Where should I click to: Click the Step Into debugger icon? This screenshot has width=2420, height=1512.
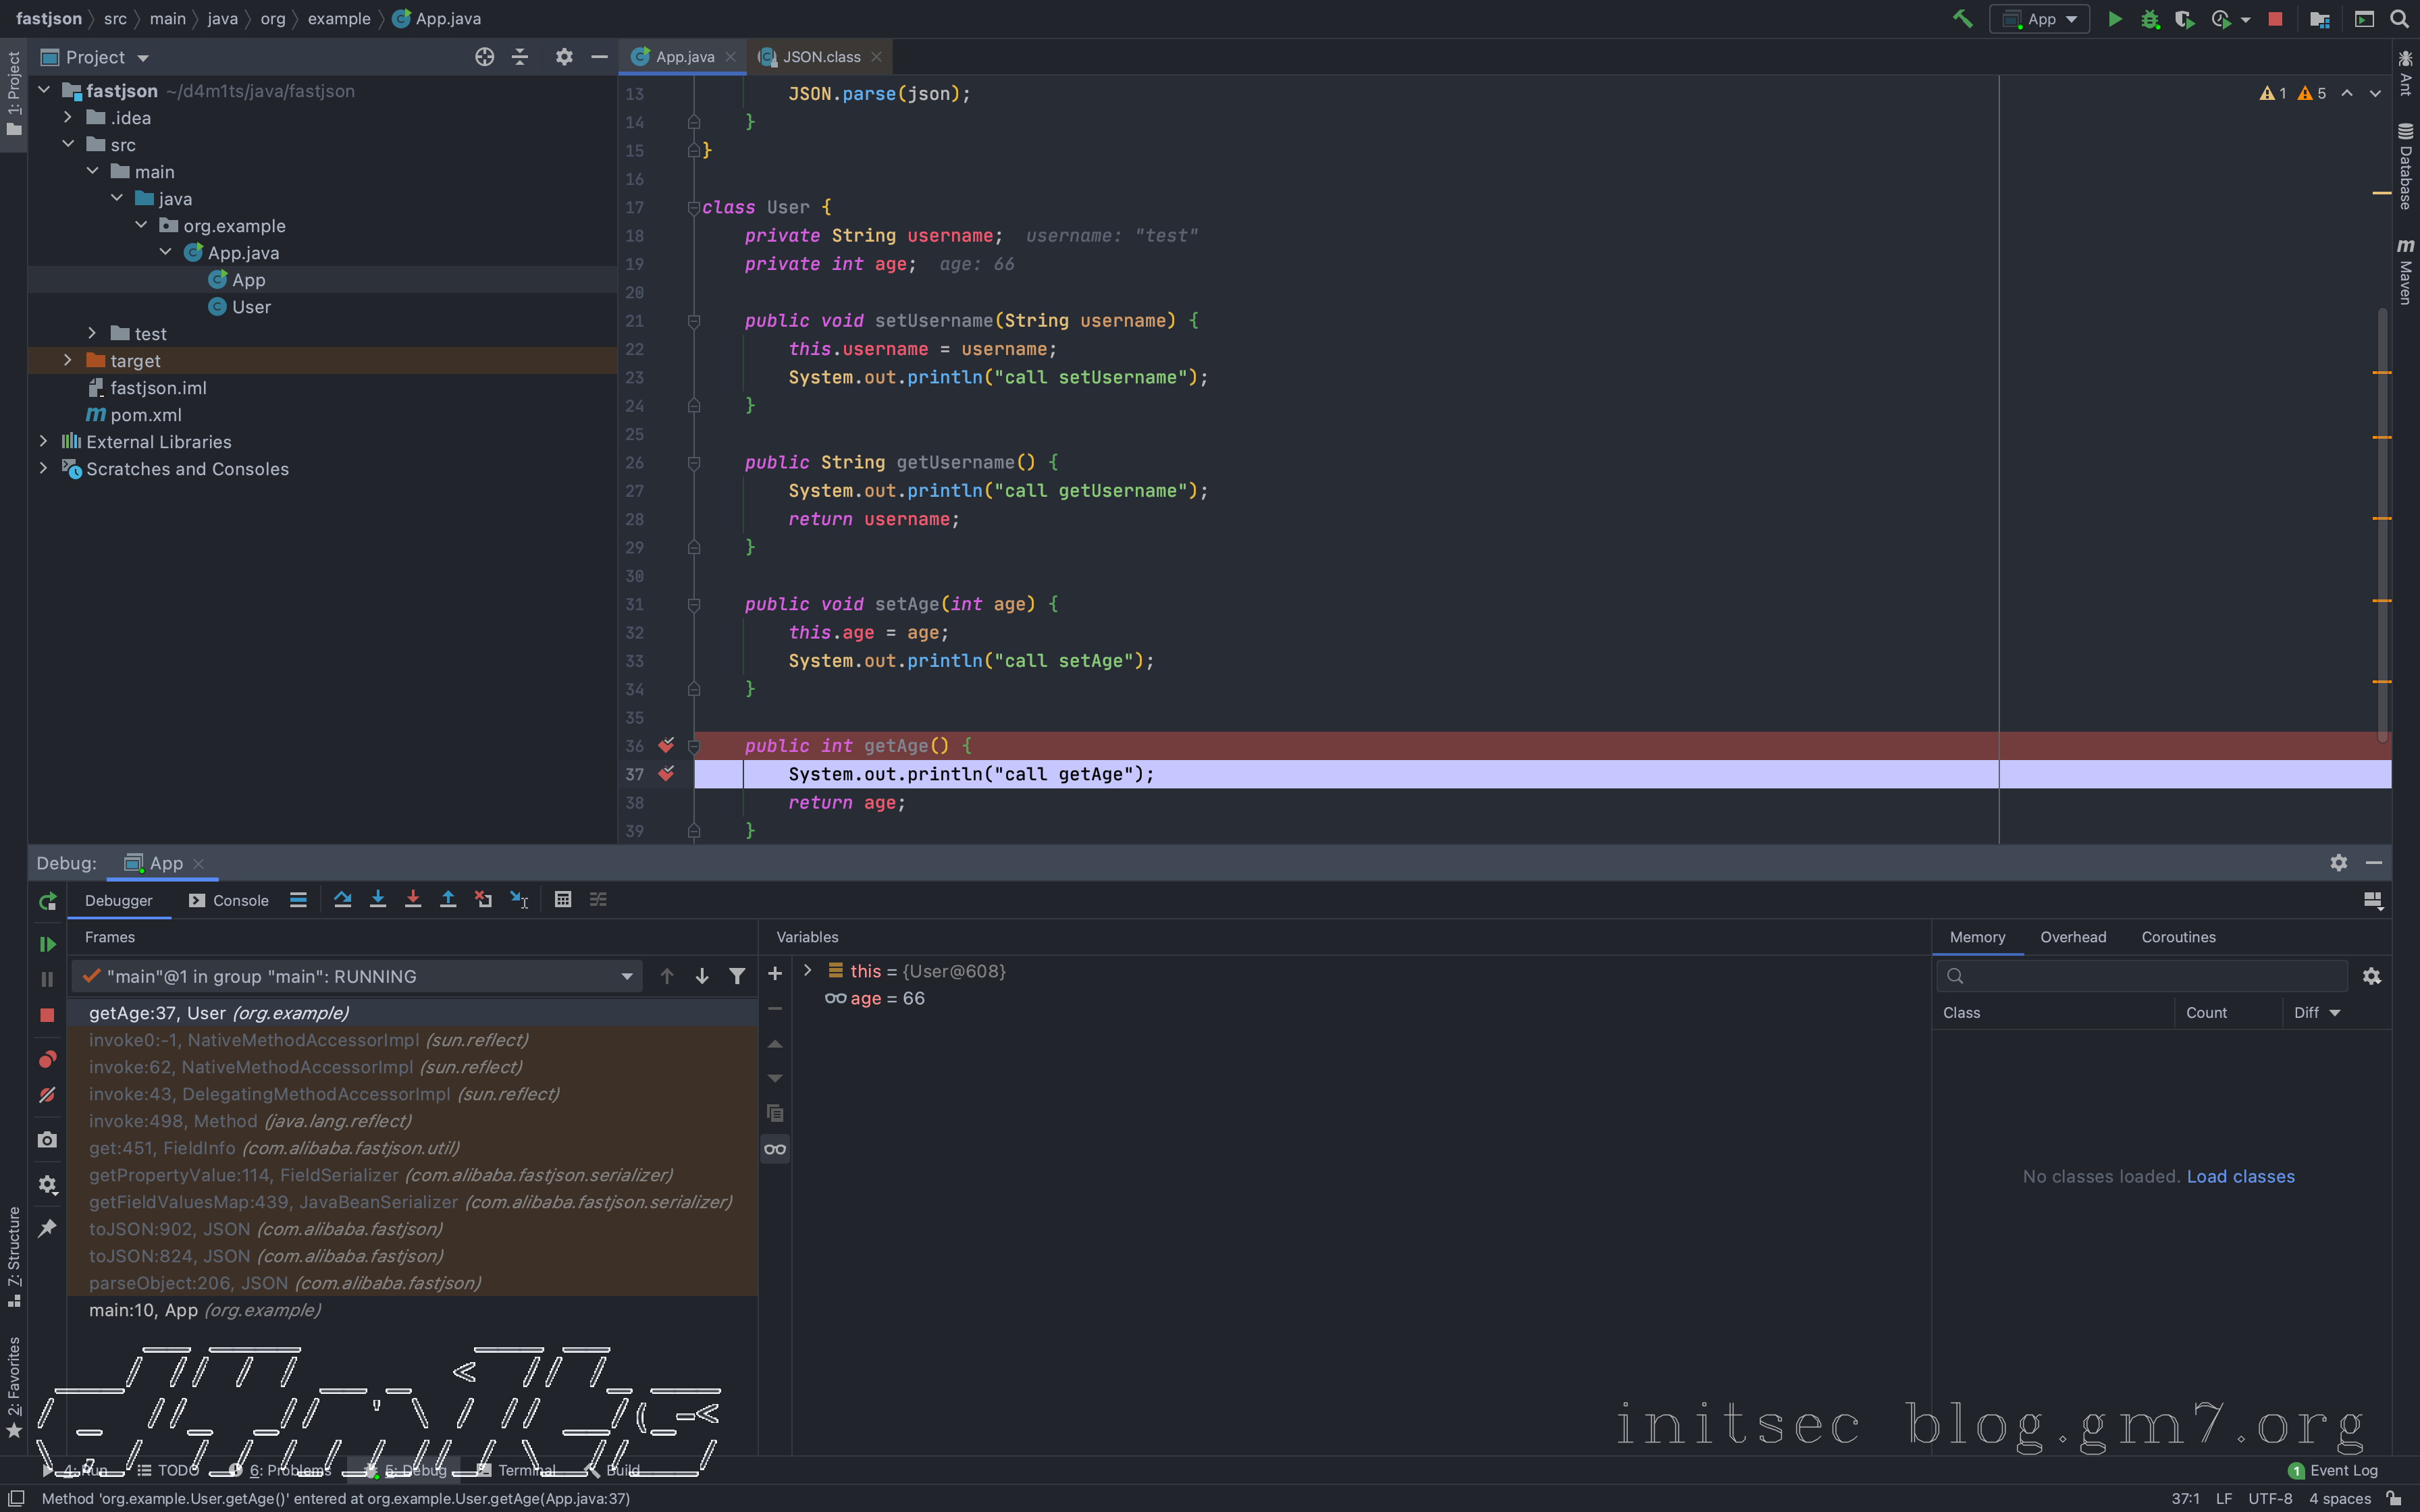click(378, 900)
